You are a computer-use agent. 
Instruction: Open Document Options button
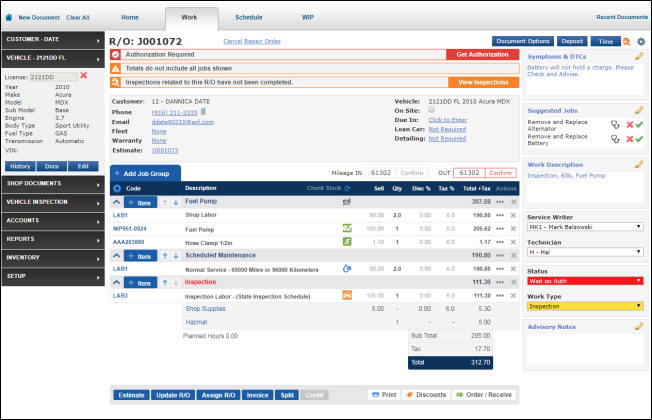523,41
